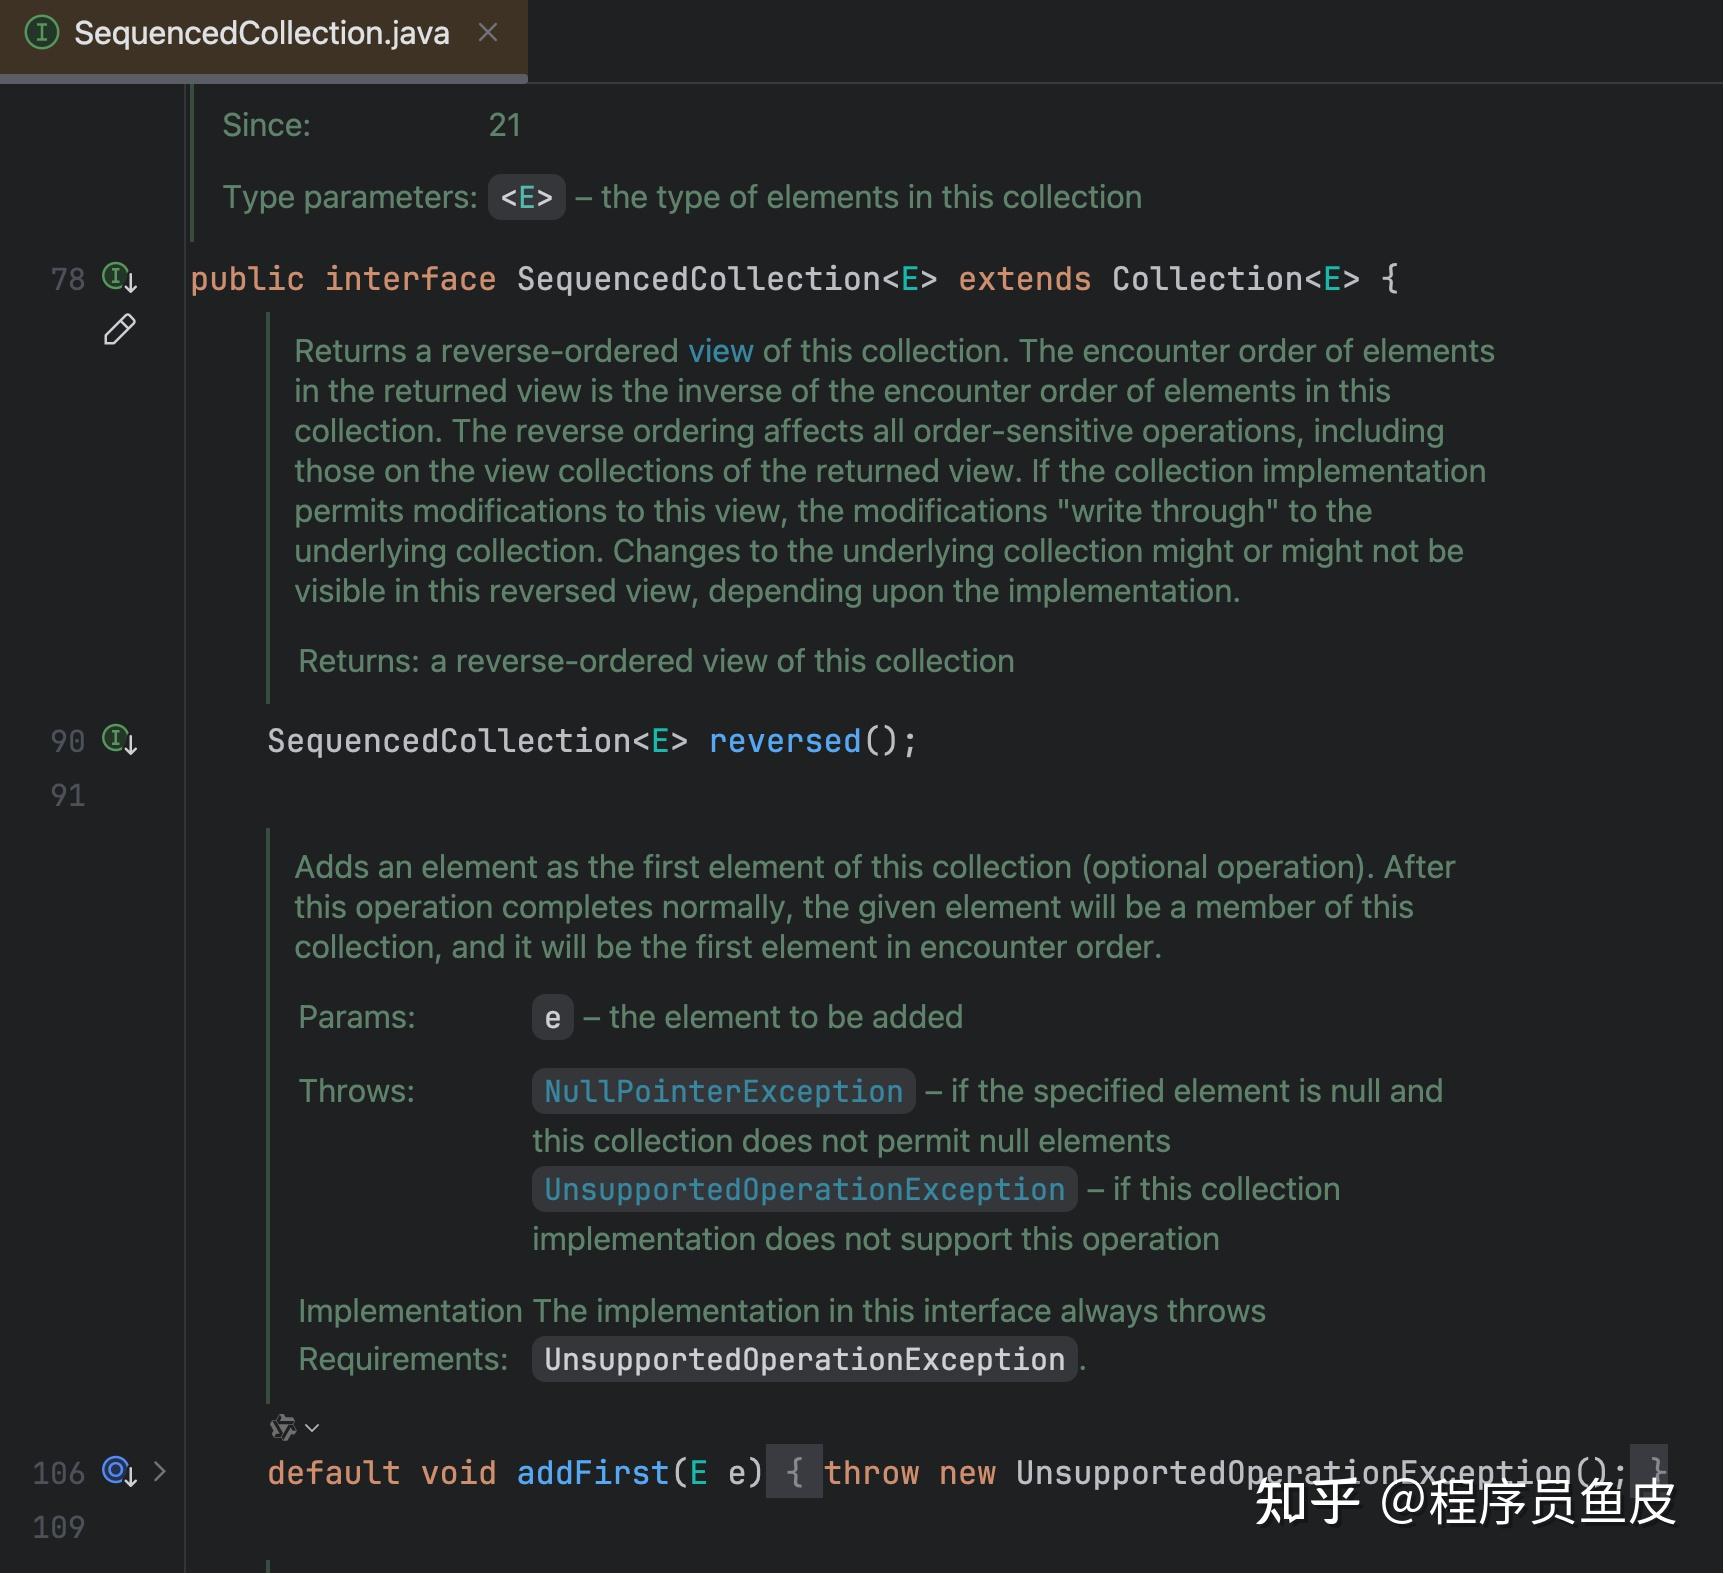Click the pencil edit-doc icon in gutter
This screenshot has width=1724, height=1574.
click(x=119, y=329)
